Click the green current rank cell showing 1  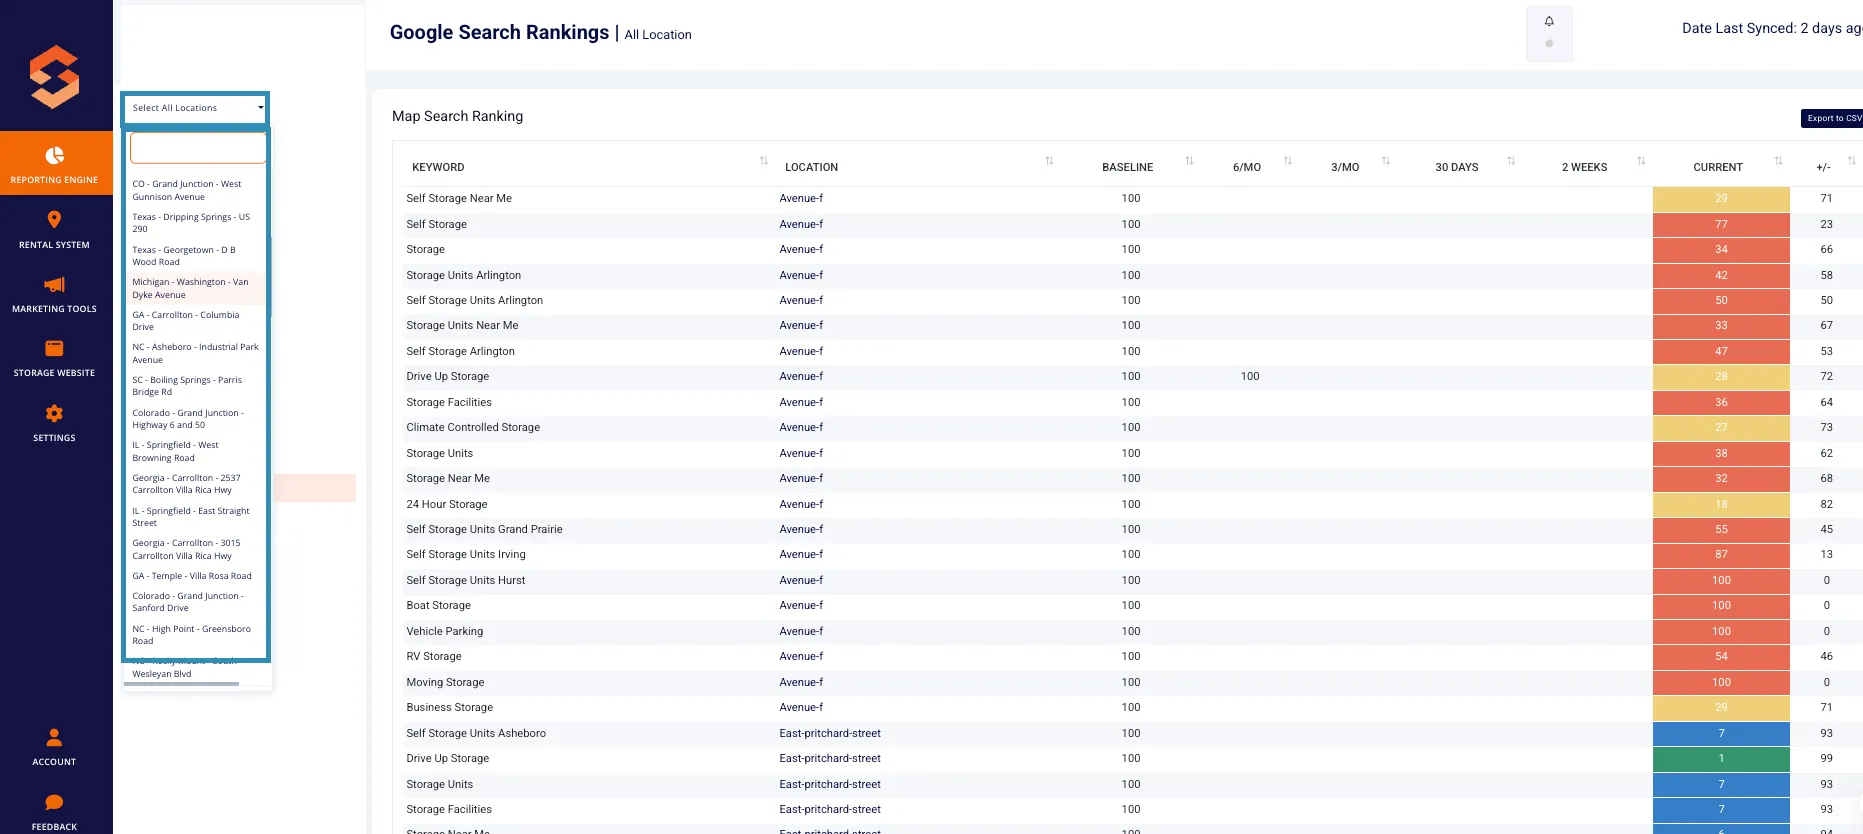[x=1721, y=759]
